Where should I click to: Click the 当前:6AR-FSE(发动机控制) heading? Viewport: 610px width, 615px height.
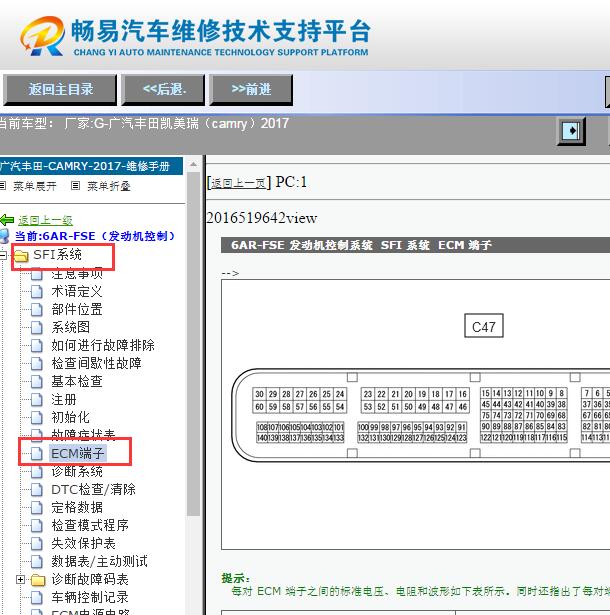tap(94, 237)
